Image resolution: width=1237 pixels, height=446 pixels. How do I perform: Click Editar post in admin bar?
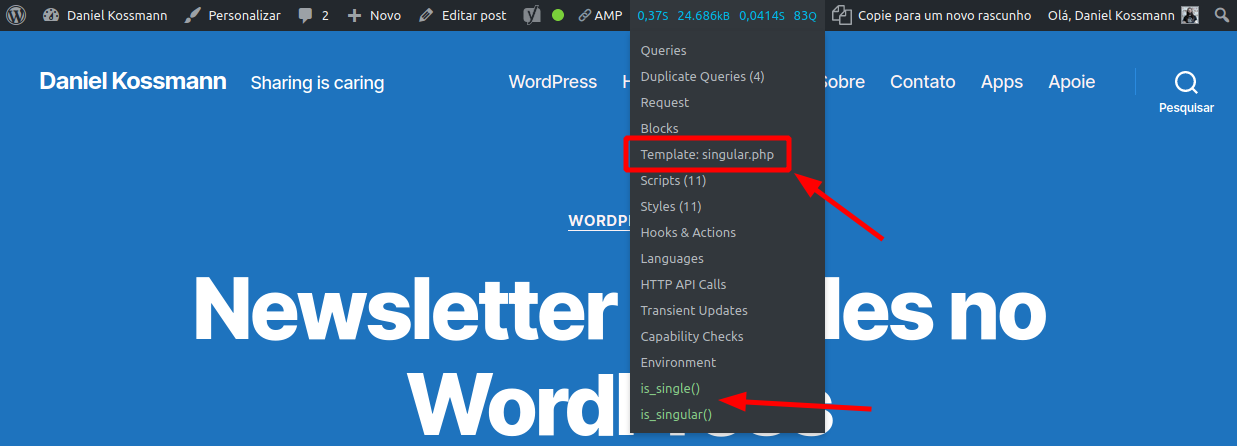pyautogui.click(x=463, y=16)
